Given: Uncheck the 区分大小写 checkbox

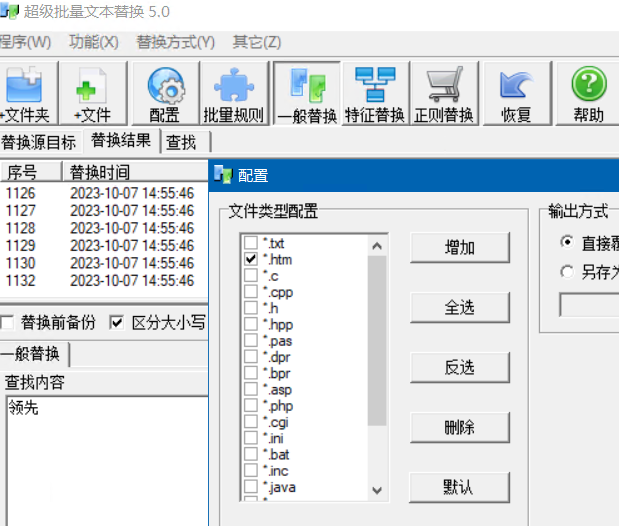Looking at the screenshot, I should click(117, 322).
